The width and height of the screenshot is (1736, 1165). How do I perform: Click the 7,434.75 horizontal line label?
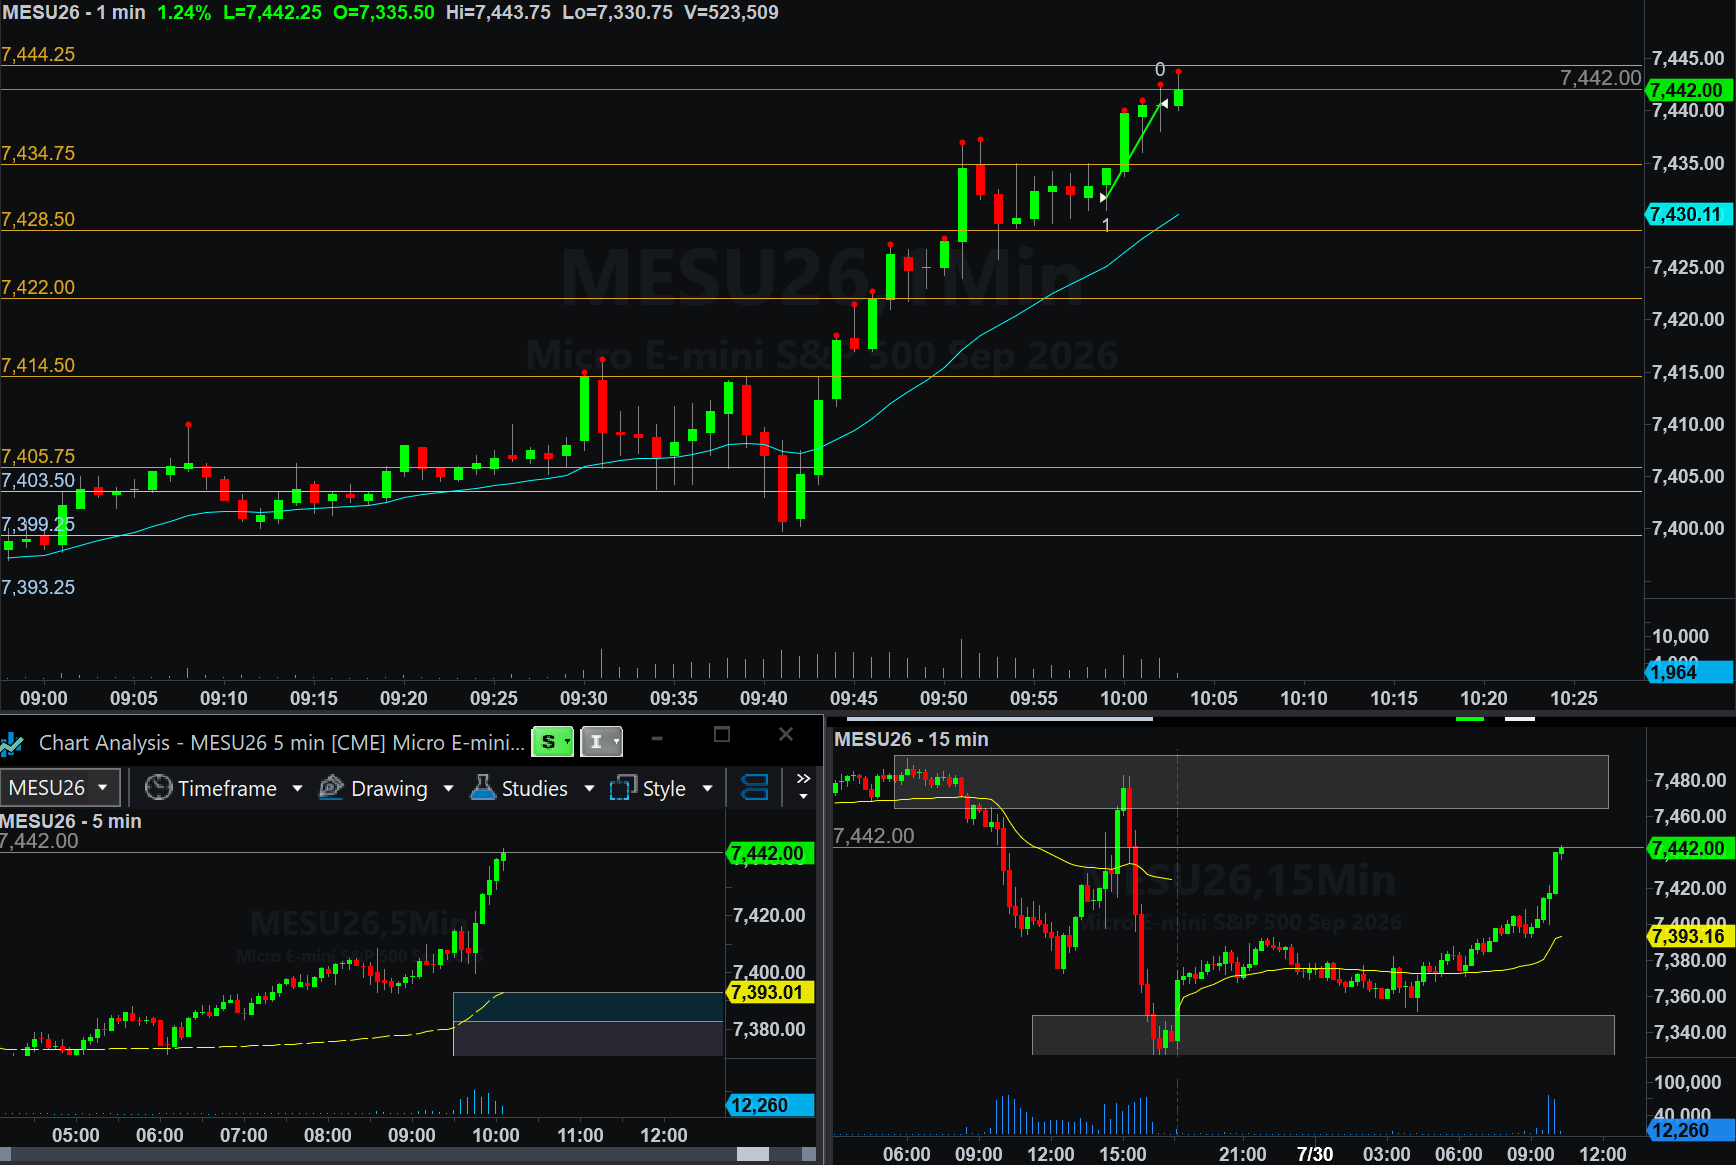[x=38, y=153]
